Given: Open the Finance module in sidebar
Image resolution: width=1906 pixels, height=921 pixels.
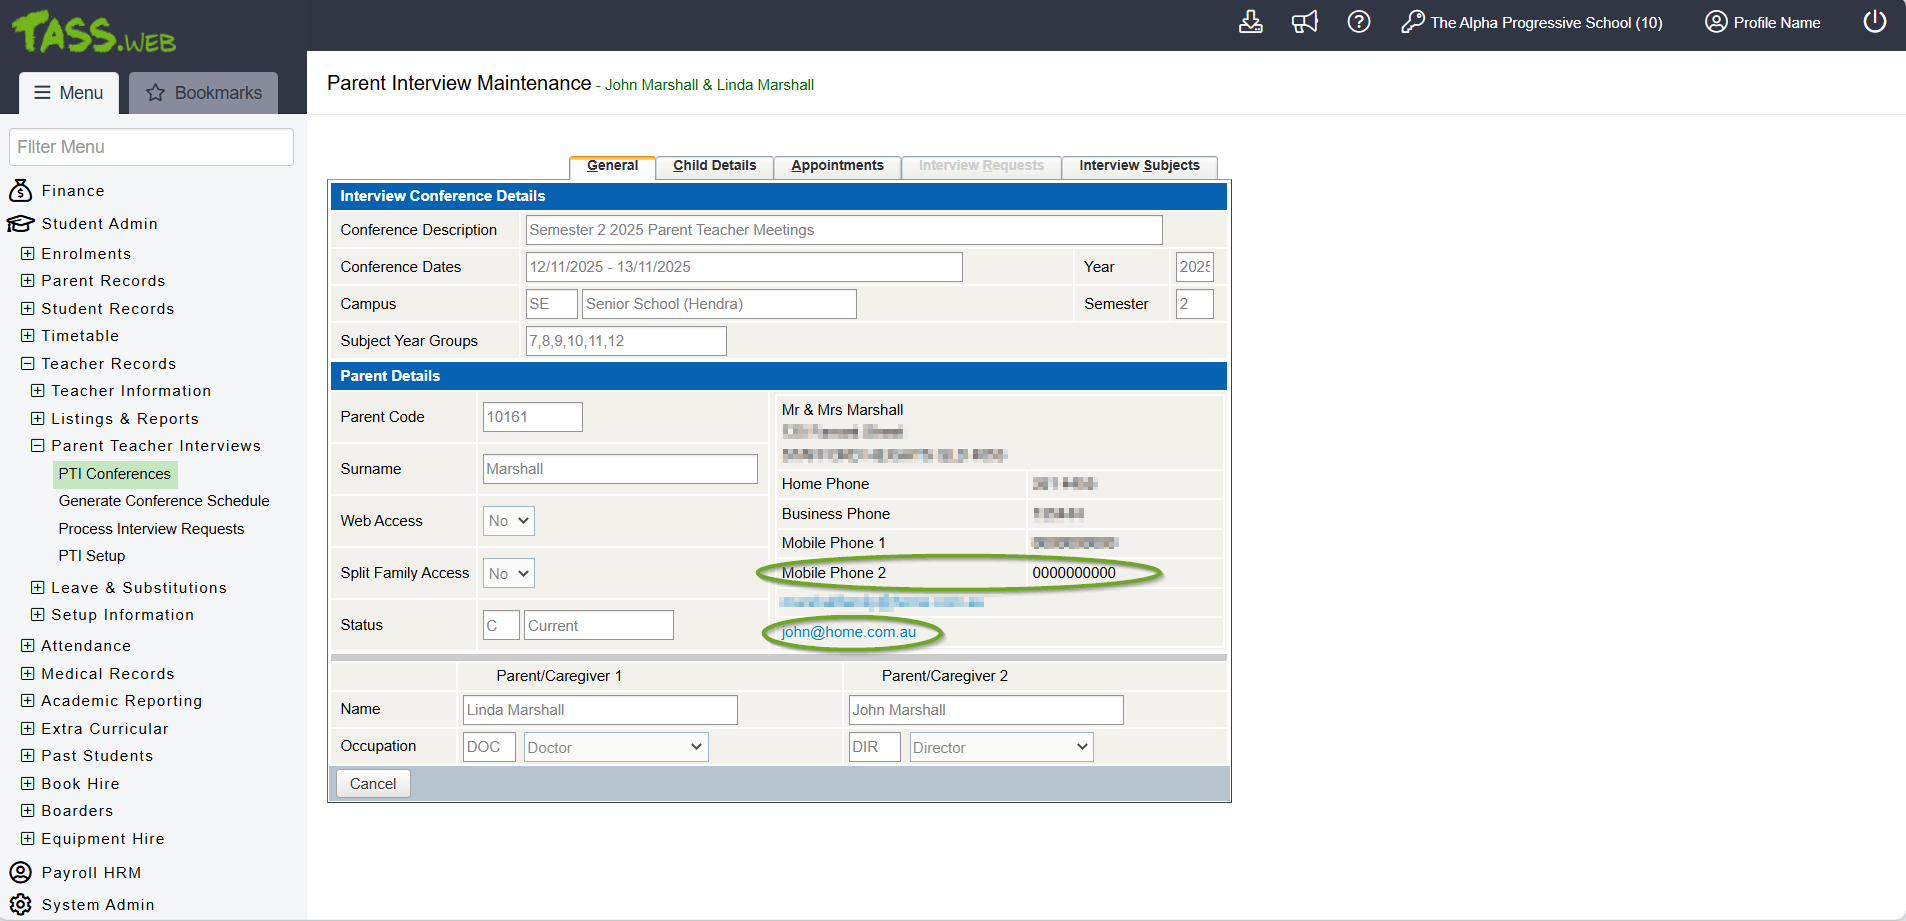Looking at the screenshot, I should tap(72, 191).
